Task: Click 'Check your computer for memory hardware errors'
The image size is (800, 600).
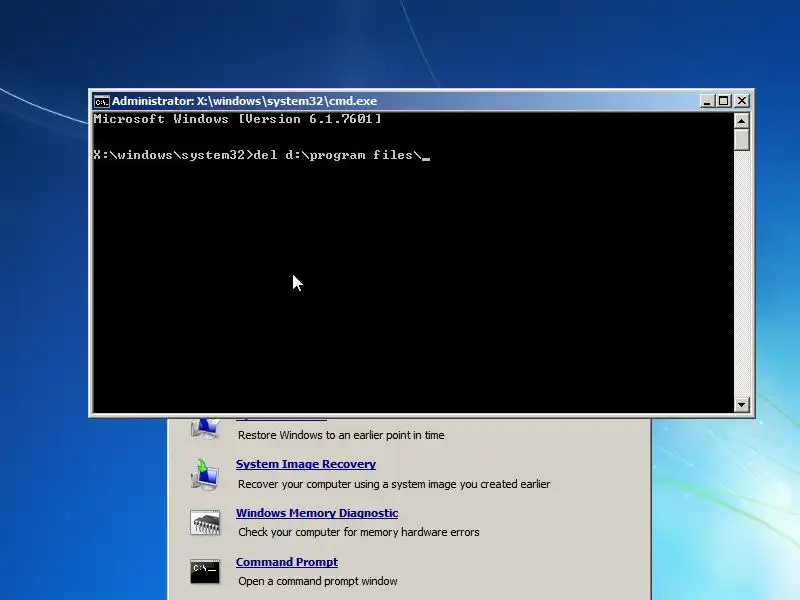Action: coord(359,532)
